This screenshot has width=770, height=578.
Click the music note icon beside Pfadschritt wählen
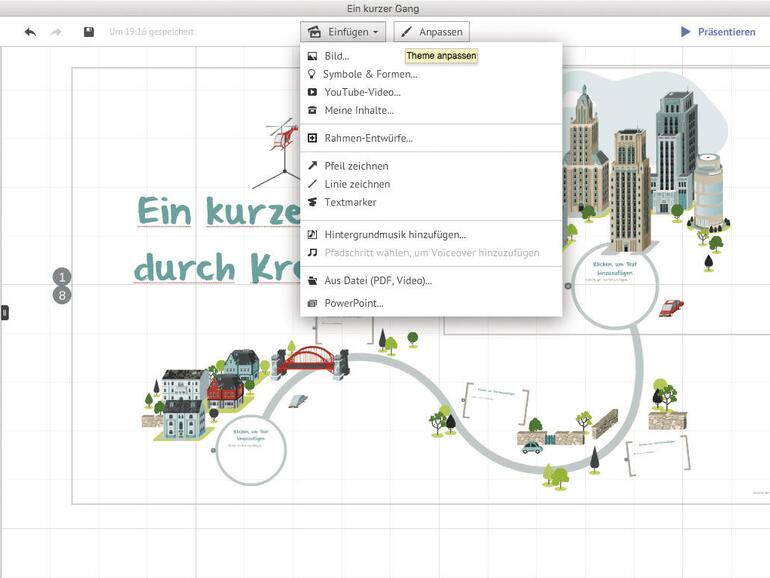point(312,252)
